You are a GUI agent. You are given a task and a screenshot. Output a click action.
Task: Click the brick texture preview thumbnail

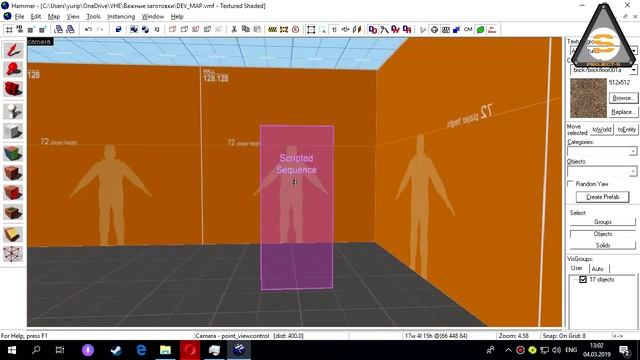(588, 98)
